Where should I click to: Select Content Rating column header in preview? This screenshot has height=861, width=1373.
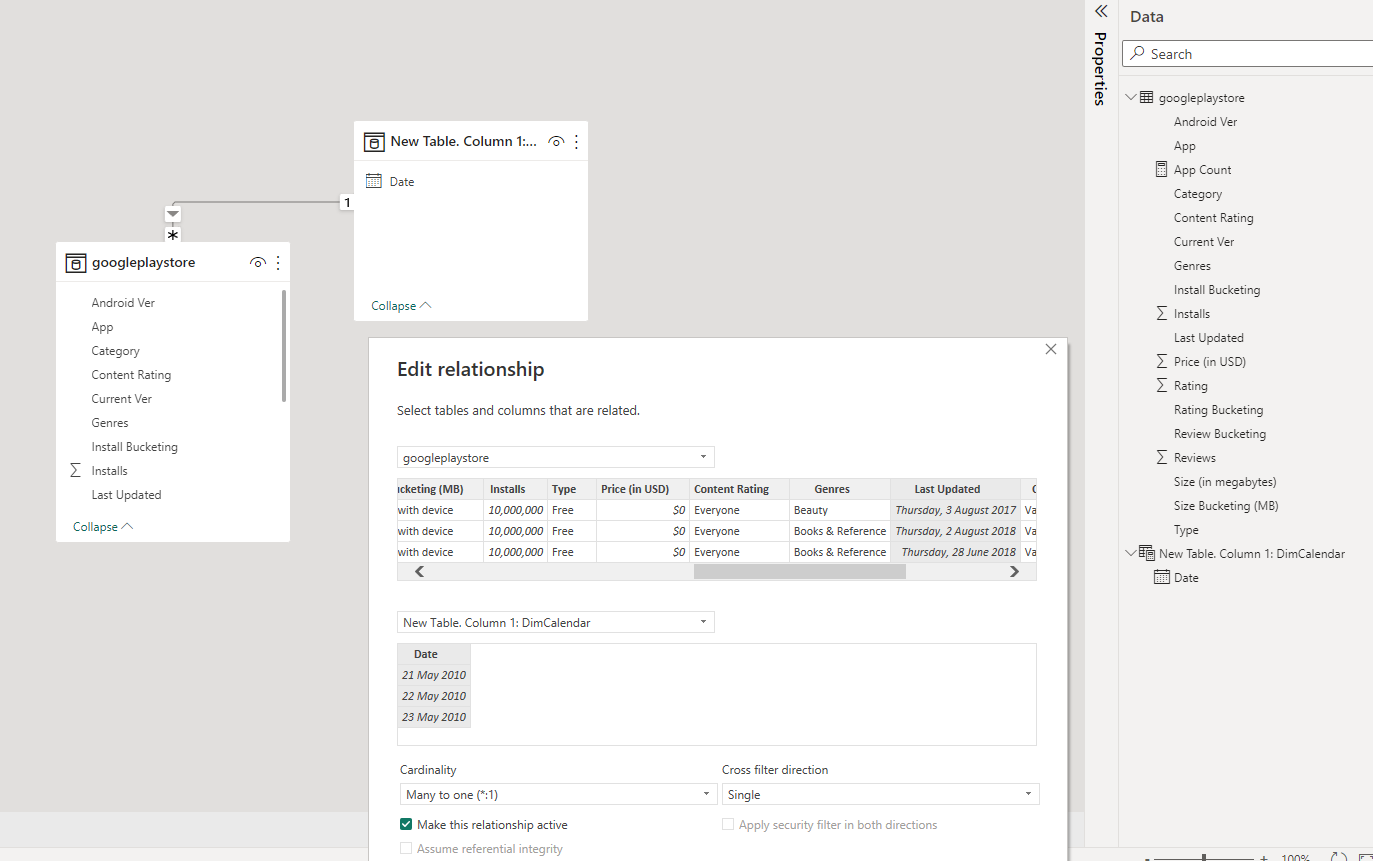pos(739,489)
